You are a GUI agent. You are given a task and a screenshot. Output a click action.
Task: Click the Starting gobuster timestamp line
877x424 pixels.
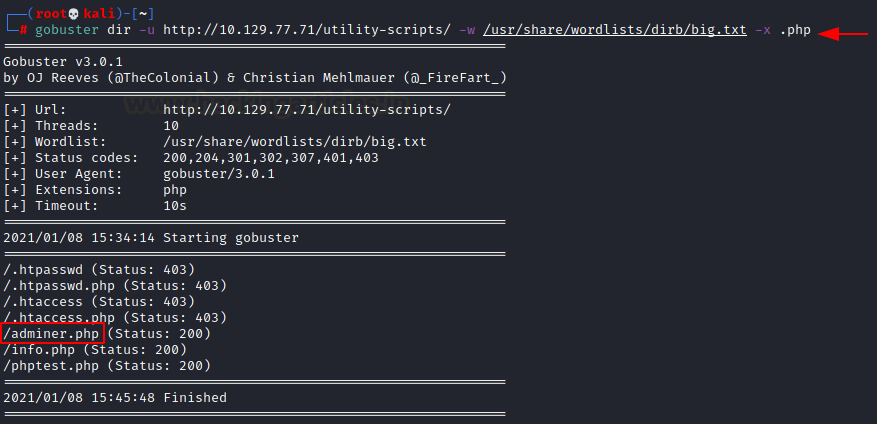pyautogui.click(x=151, y=238)
